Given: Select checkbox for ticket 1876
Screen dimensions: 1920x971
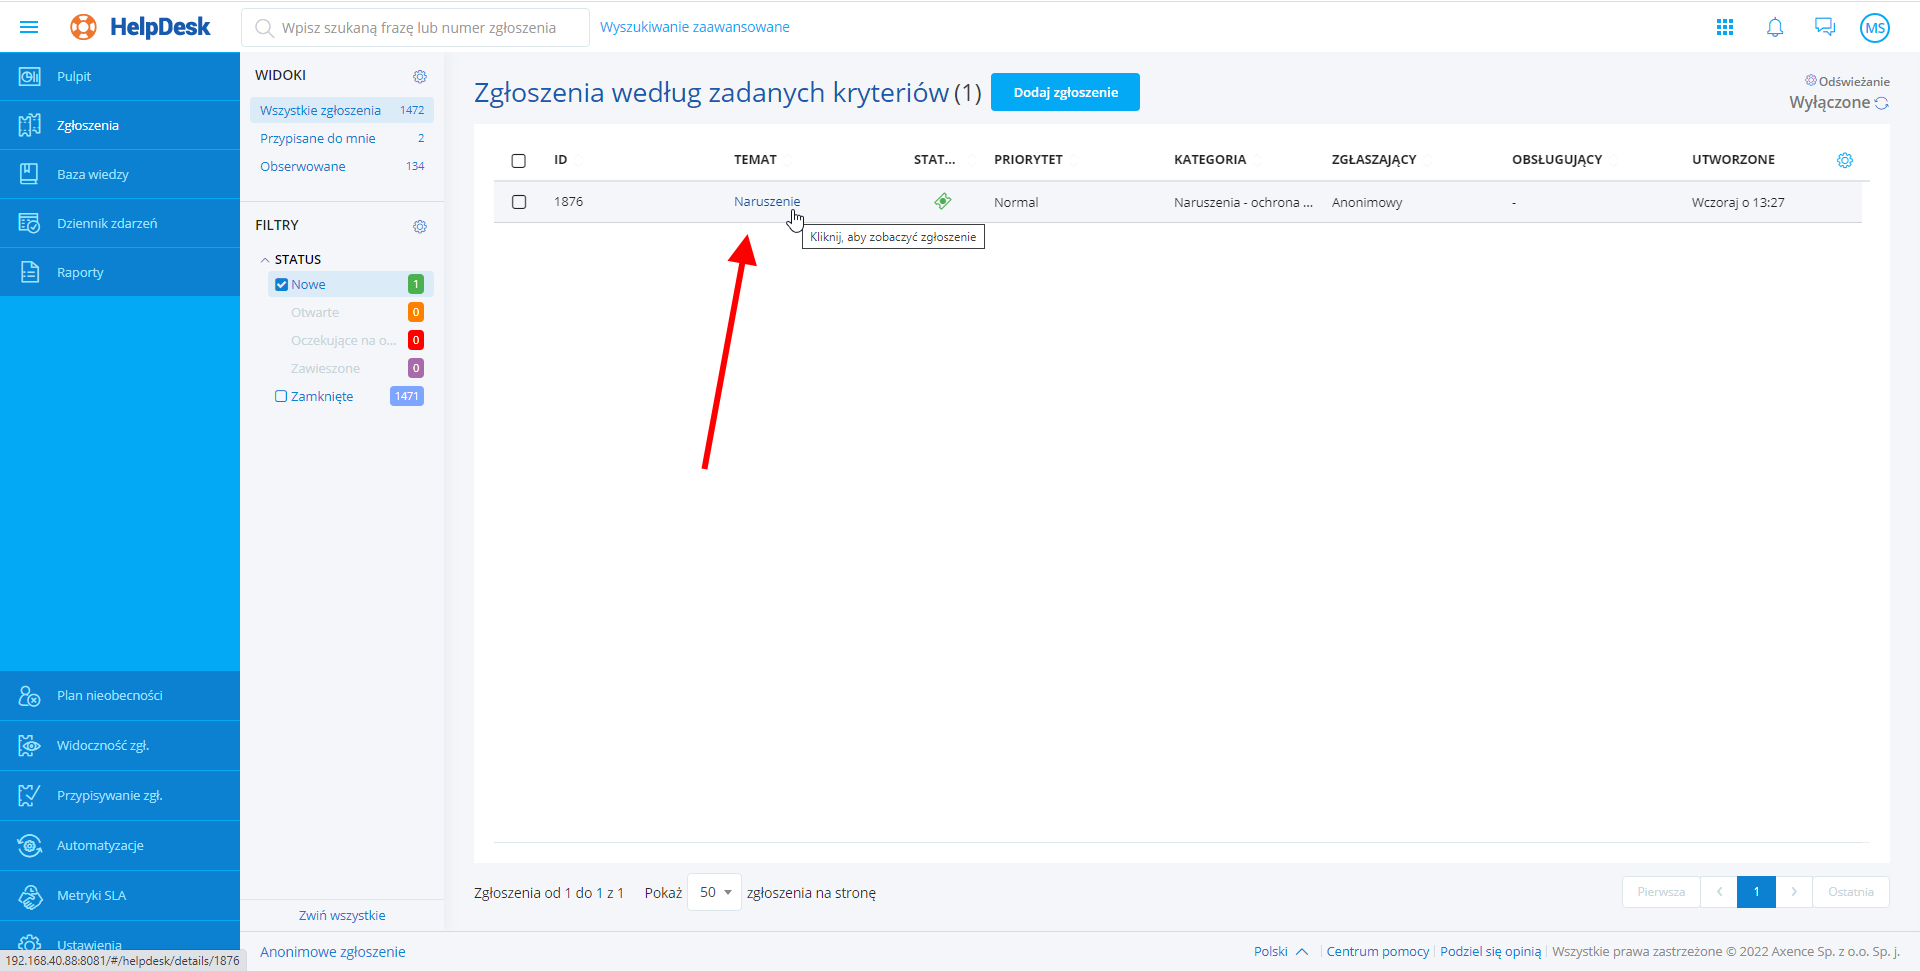Looking at the screenshot, I should (x=518, y=202).
